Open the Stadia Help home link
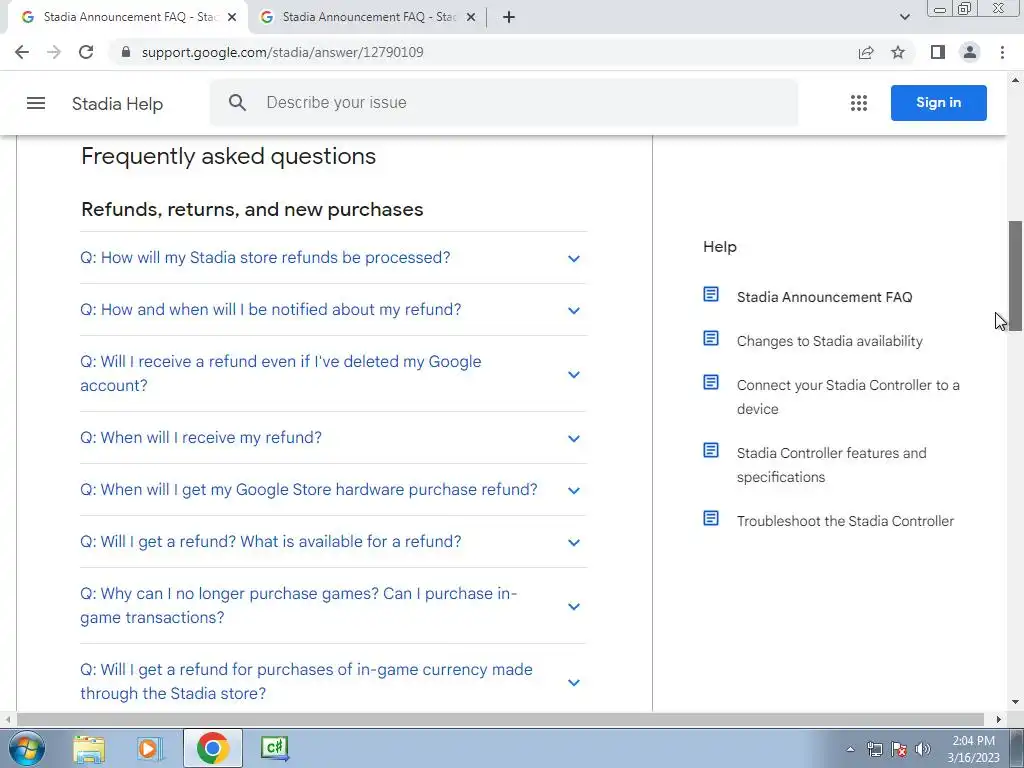Screen dimensions: 1024x768 [117, 104]
